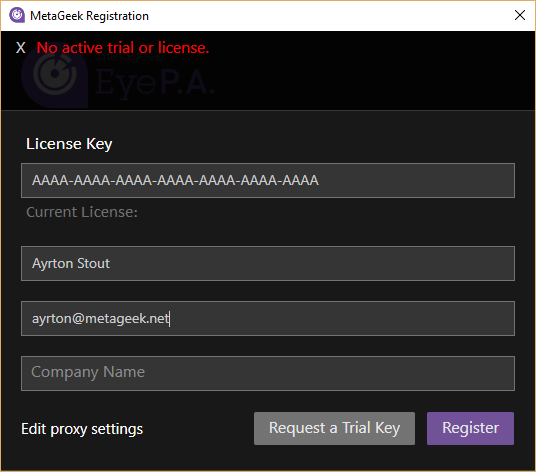This screenshot has width=536, height=472.
Task: Select the red 'No active trial or license' message
Action: tap(123, 48)
